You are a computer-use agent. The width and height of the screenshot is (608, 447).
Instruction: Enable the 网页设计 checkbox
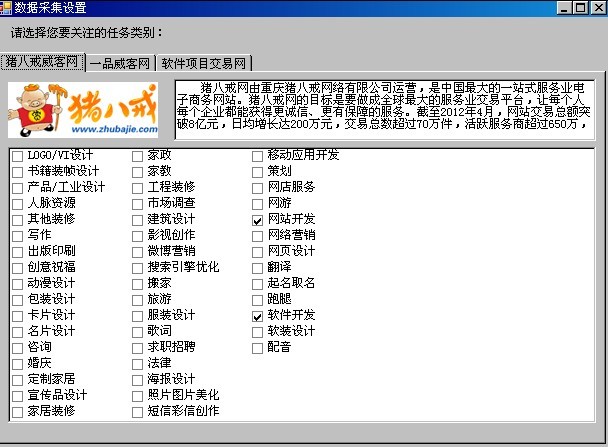pos(257,252)
